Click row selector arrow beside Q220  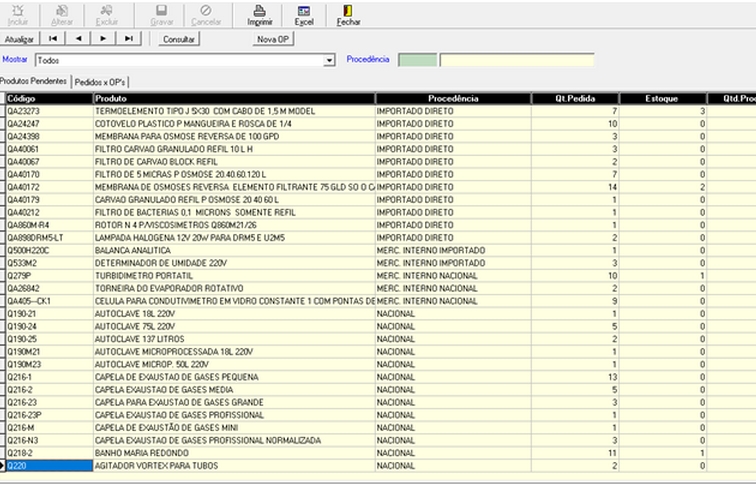click(2, 466)
